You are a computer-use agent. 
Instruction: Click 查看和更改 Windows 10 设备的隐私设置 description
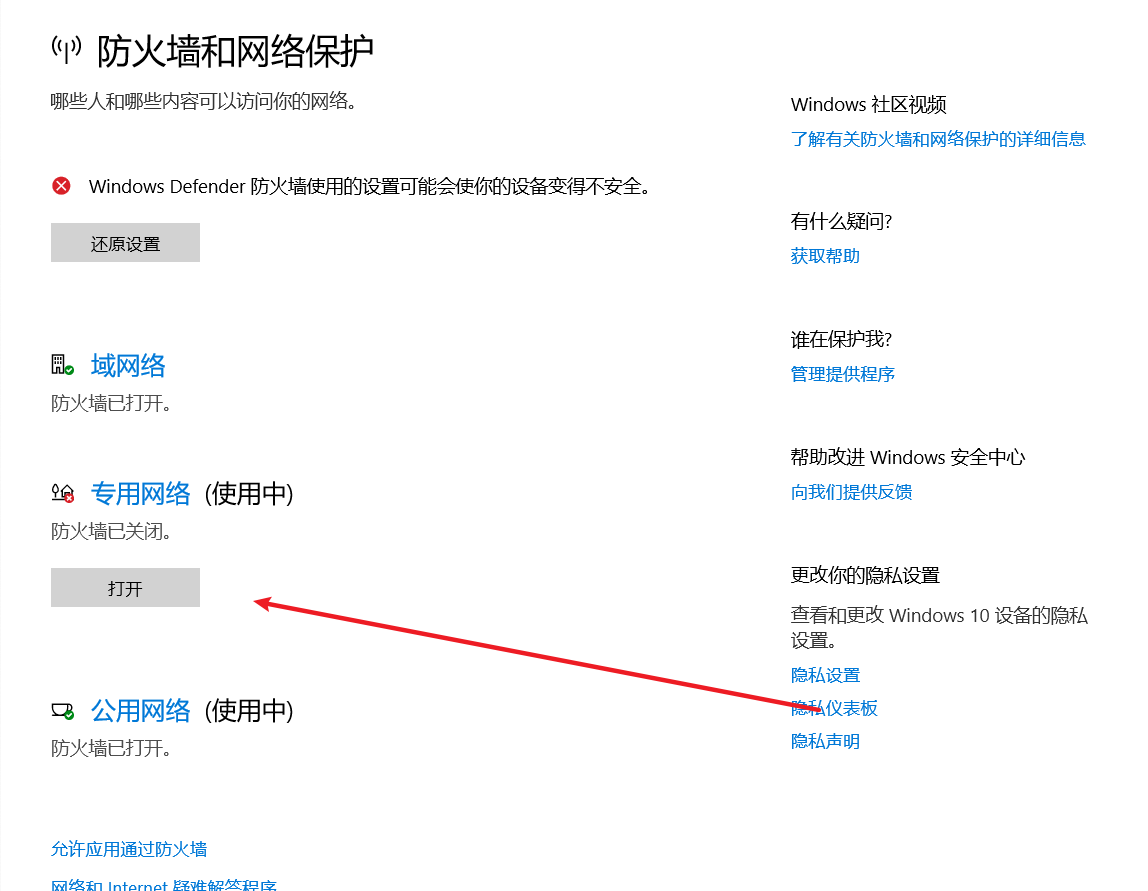coord(939,627)
